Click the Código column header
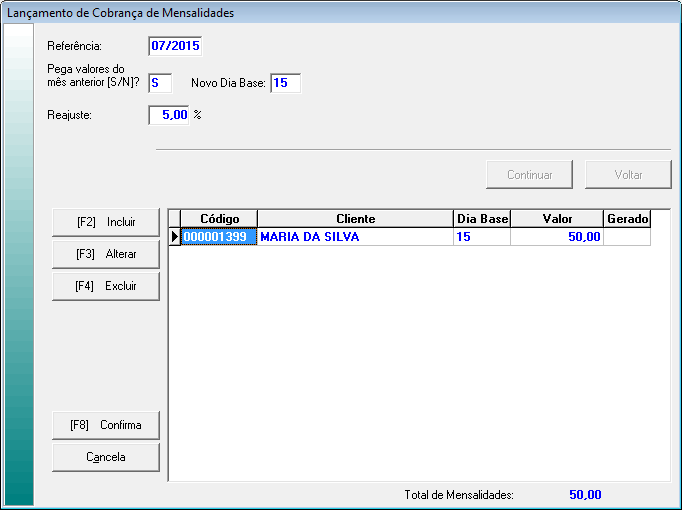This screenshot has width=682, height=510. pos(219,218)
